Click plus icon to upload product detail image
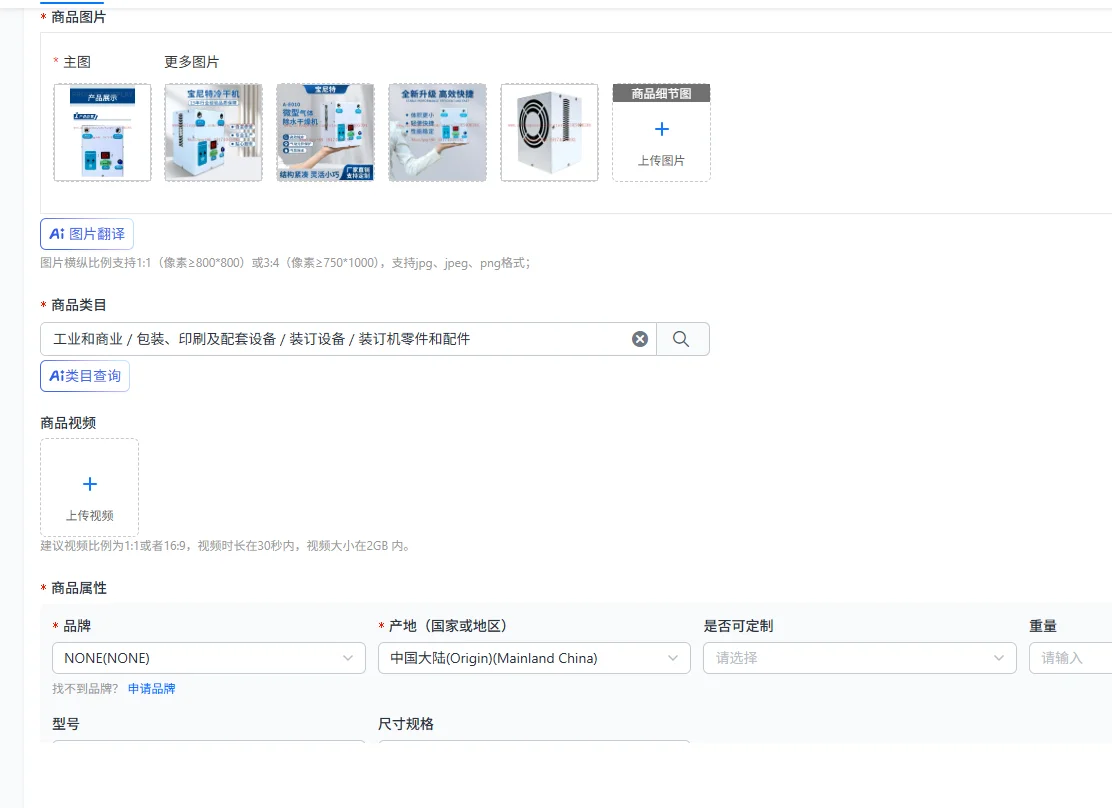 coord(662,129)
